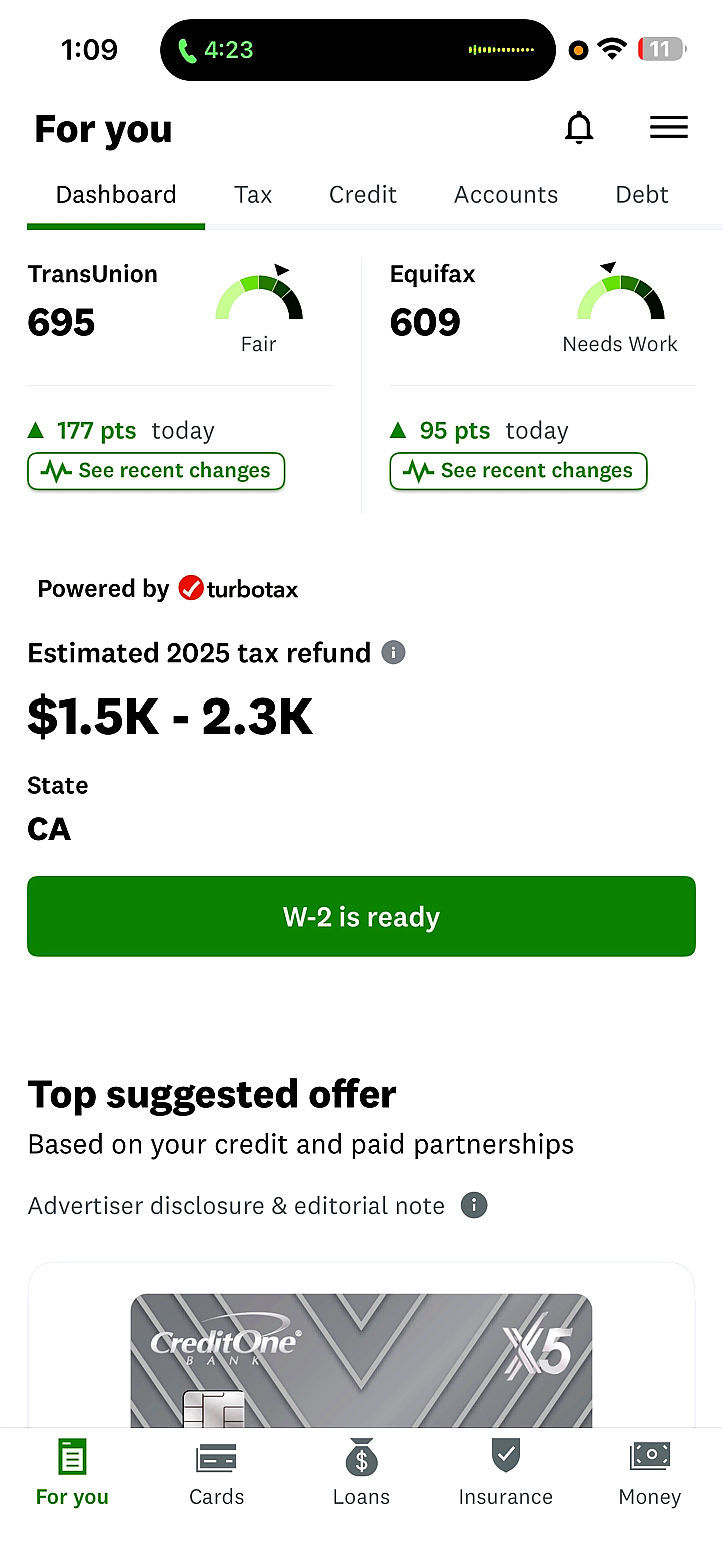Select the Accounts tab
Screen dimensions: 723x1568
point(506,195)
